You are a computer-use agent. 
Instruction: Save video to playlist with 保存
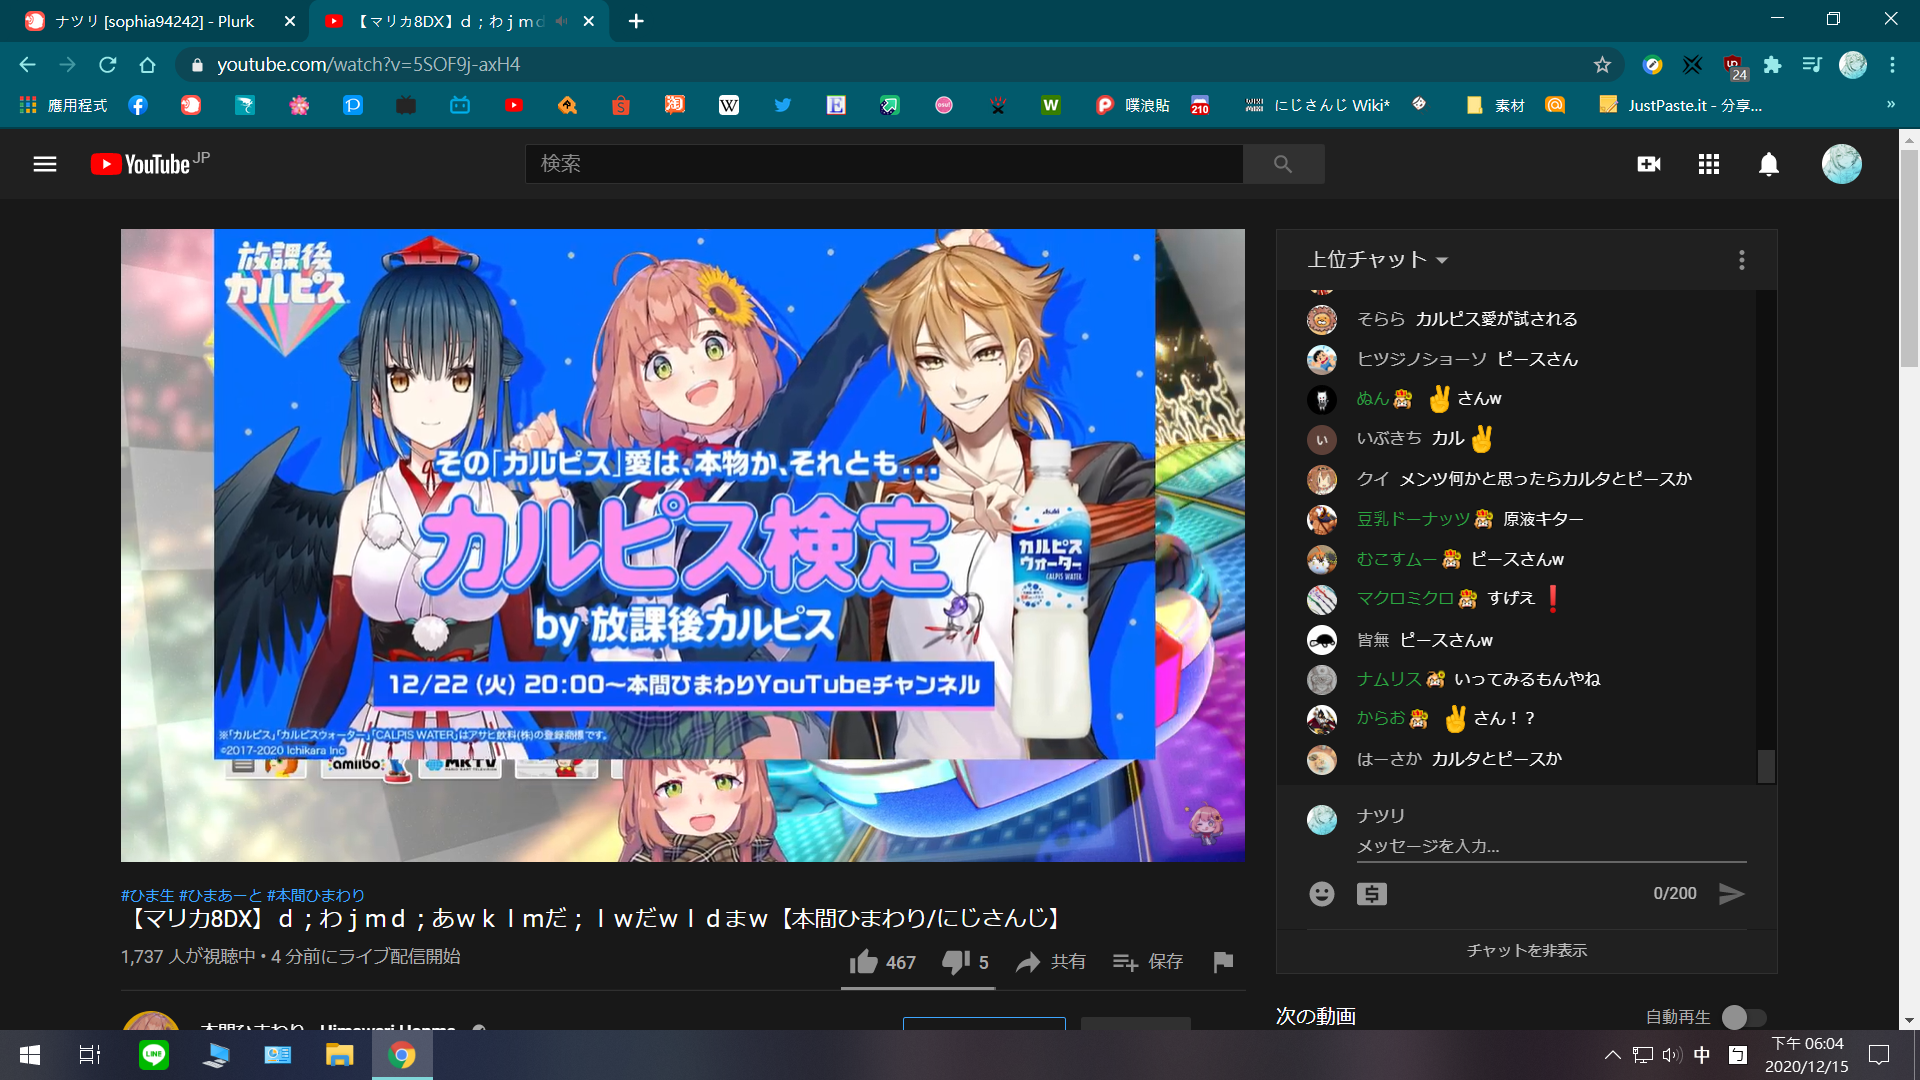click(x=1147, y=962)
